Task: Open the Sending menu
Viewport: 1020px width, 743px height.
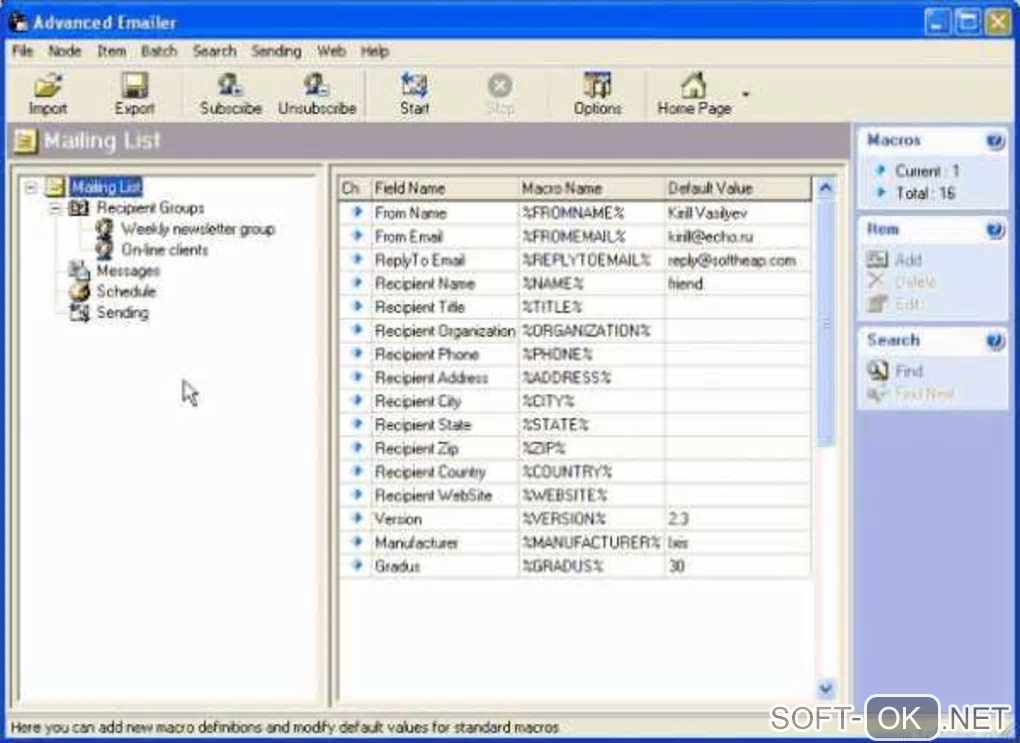Action: pos(276,51)
